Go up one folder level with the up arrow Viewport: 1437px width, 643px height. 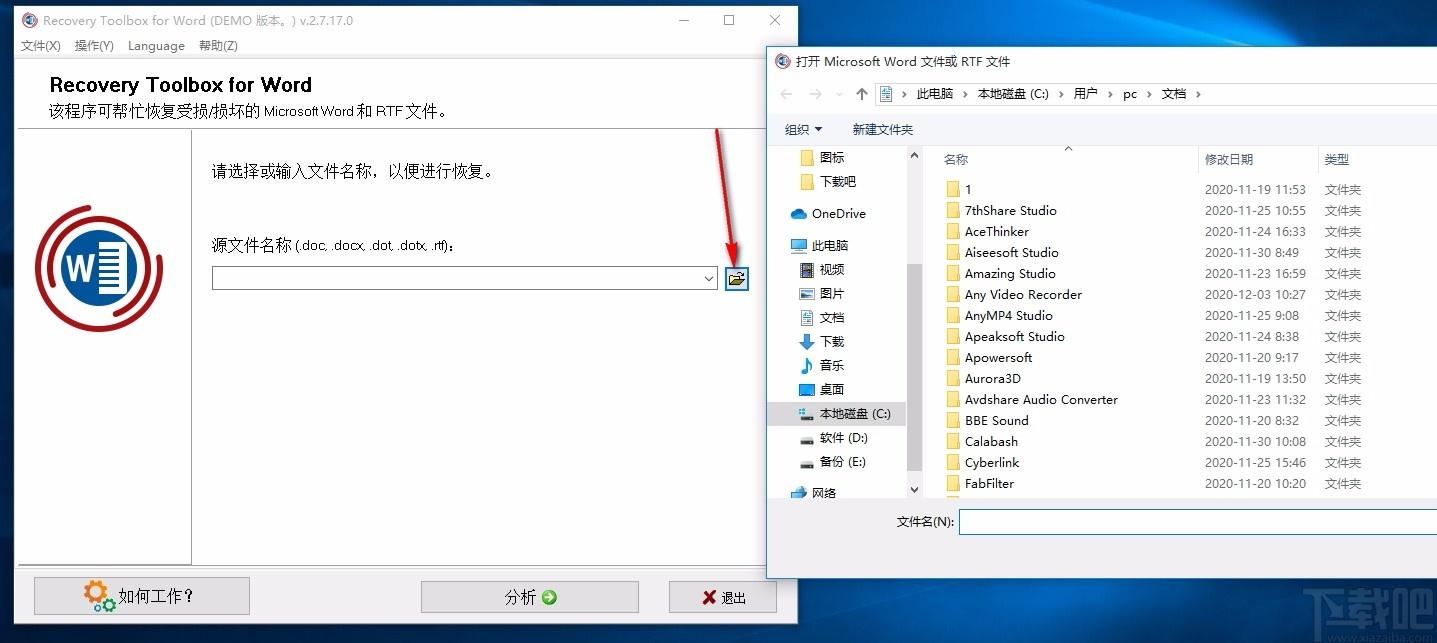(862, 94)
